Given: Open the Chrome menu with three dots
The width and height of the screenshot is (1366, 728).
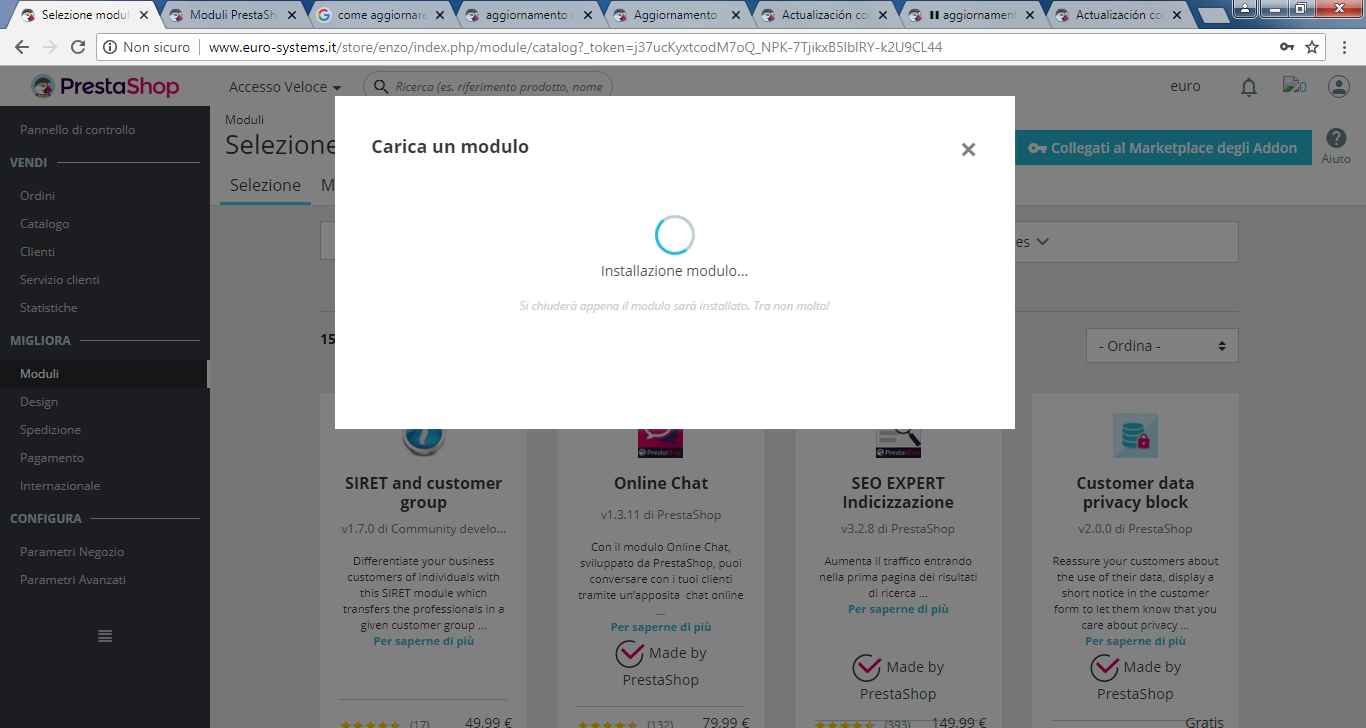Looking at the screenshot, I should (1344, 47).
